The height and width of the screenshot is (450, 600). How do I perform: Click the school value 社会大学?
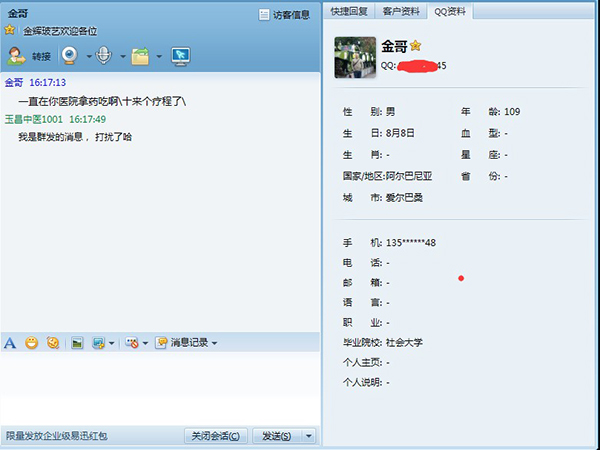(x=404, y=342)
